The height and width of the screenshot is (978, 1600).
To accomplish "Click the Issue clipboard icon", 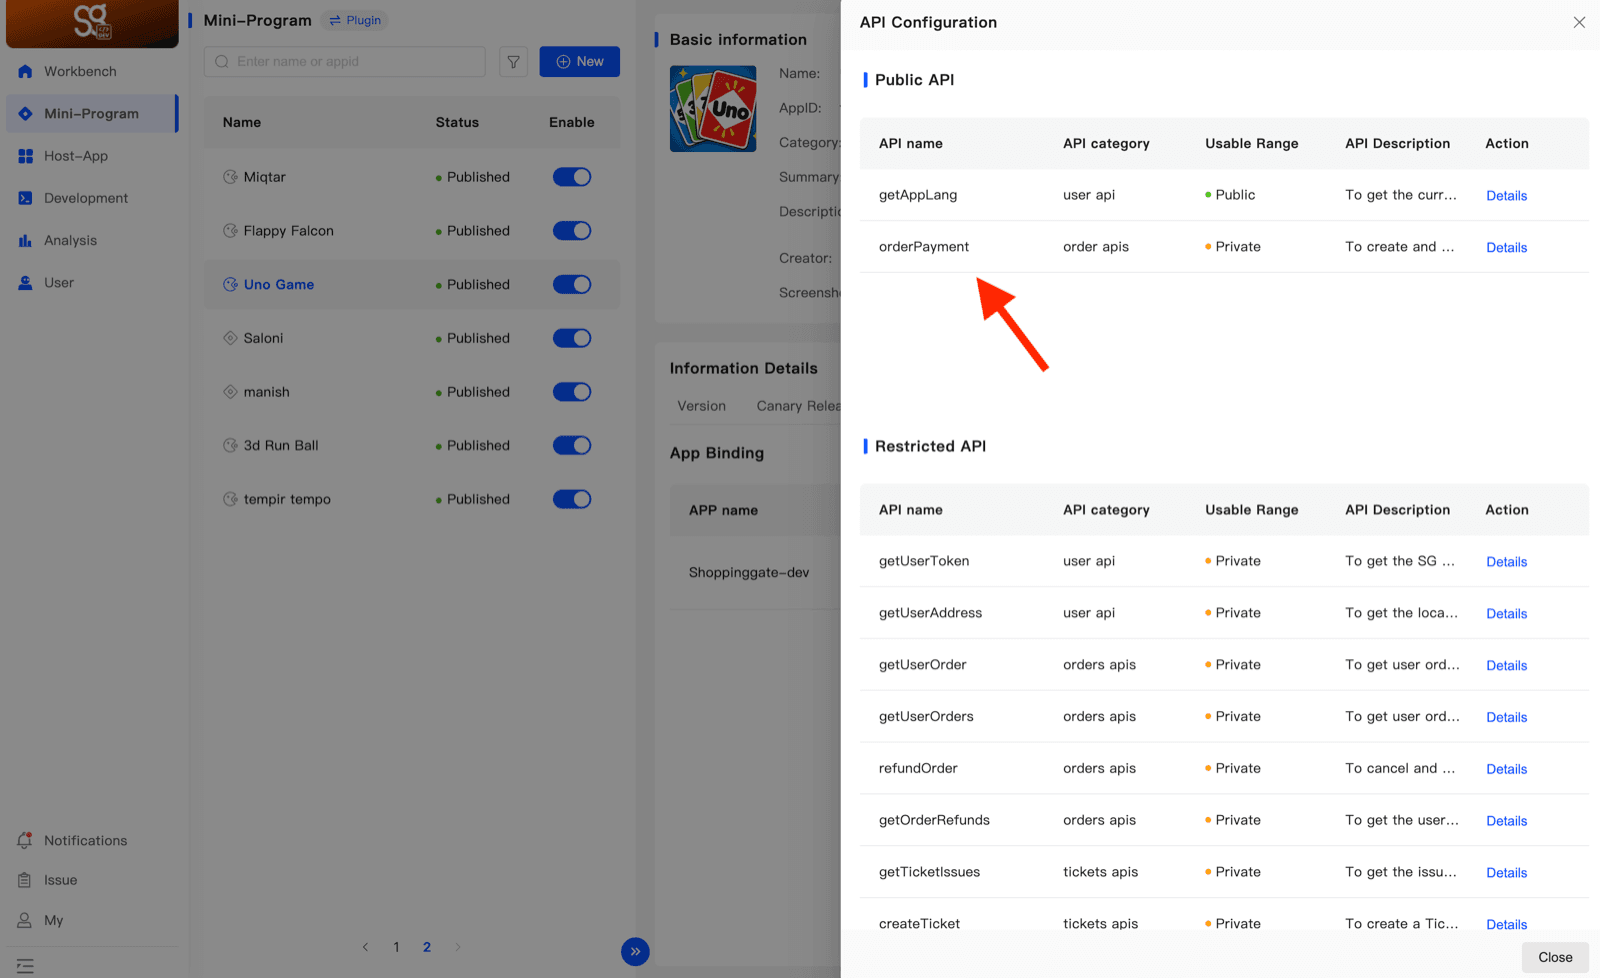I will [25, 880].
